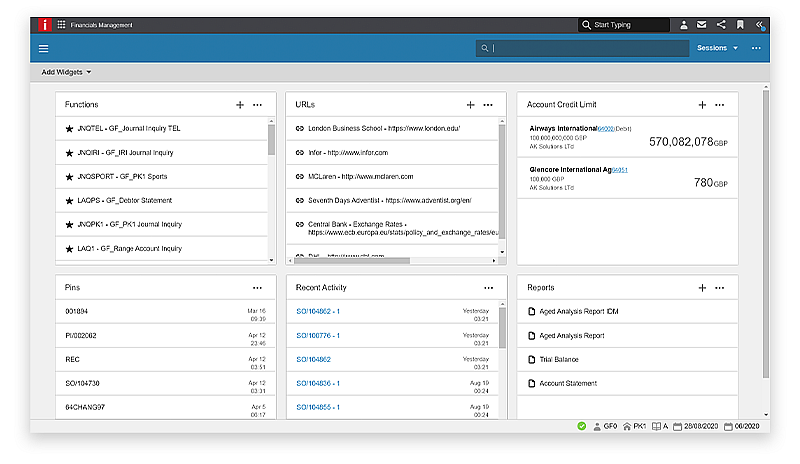This screenshot has width=800, height=464.
Task: Open Account Credit Limit more options menu
Action: [x=719, y=105]
